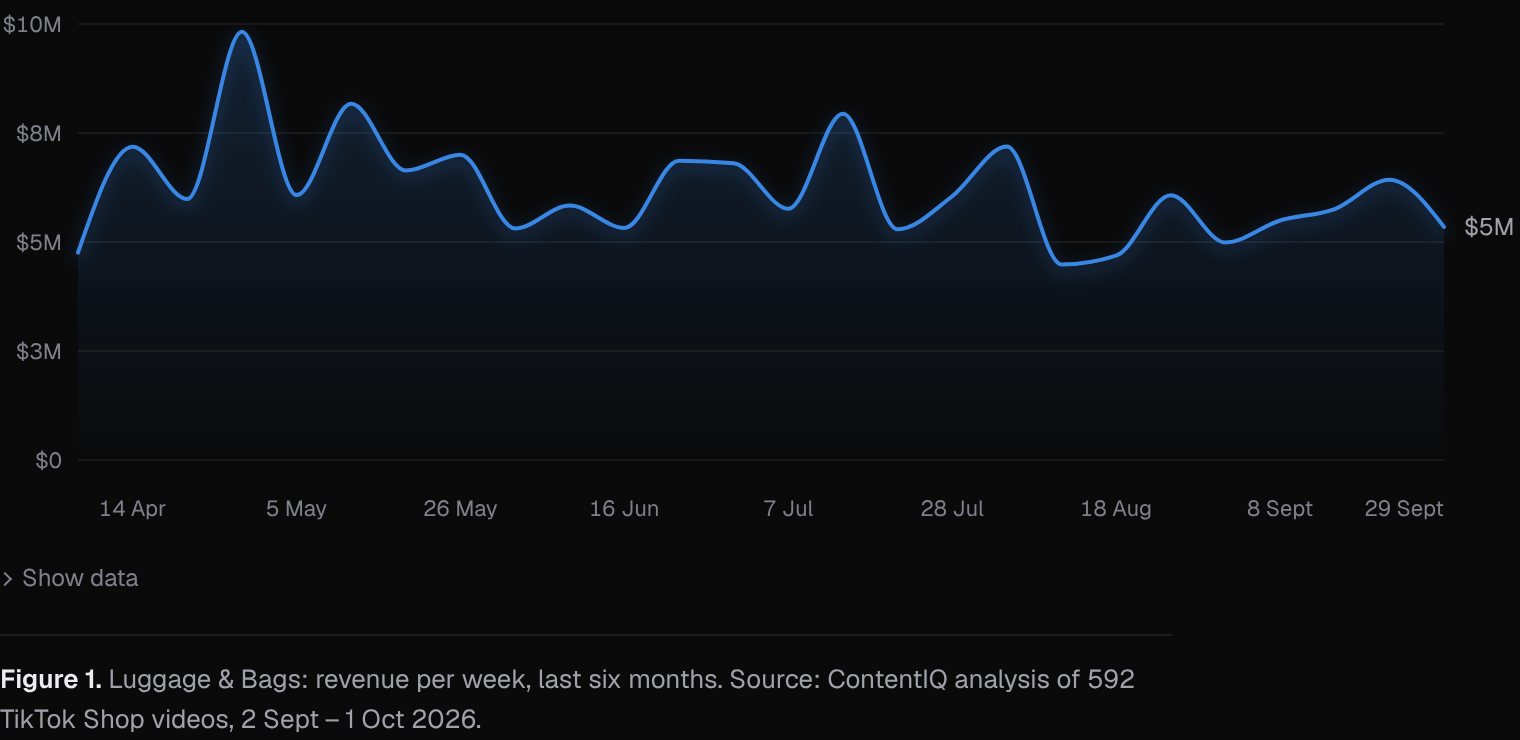
Task: Click the highest revenue peak on the line
Action: tap(241, 32)
